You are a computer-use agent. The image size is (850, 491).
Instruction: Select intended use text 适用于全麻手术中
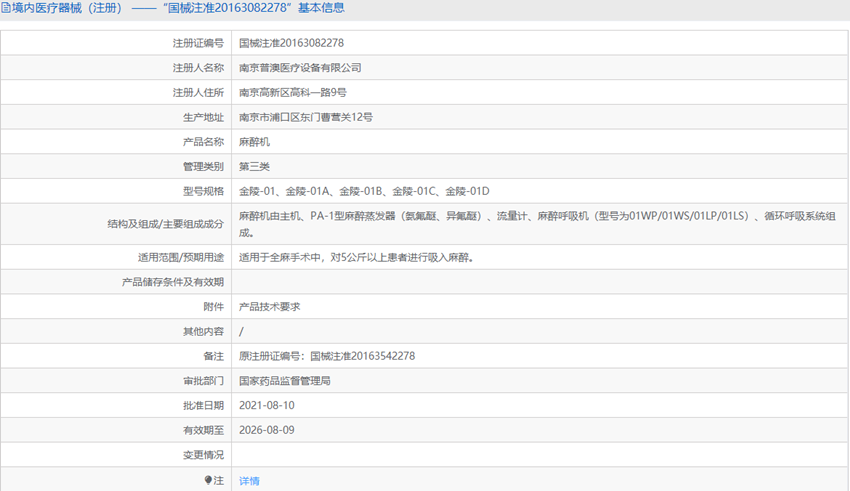click(x=357, y=257)
